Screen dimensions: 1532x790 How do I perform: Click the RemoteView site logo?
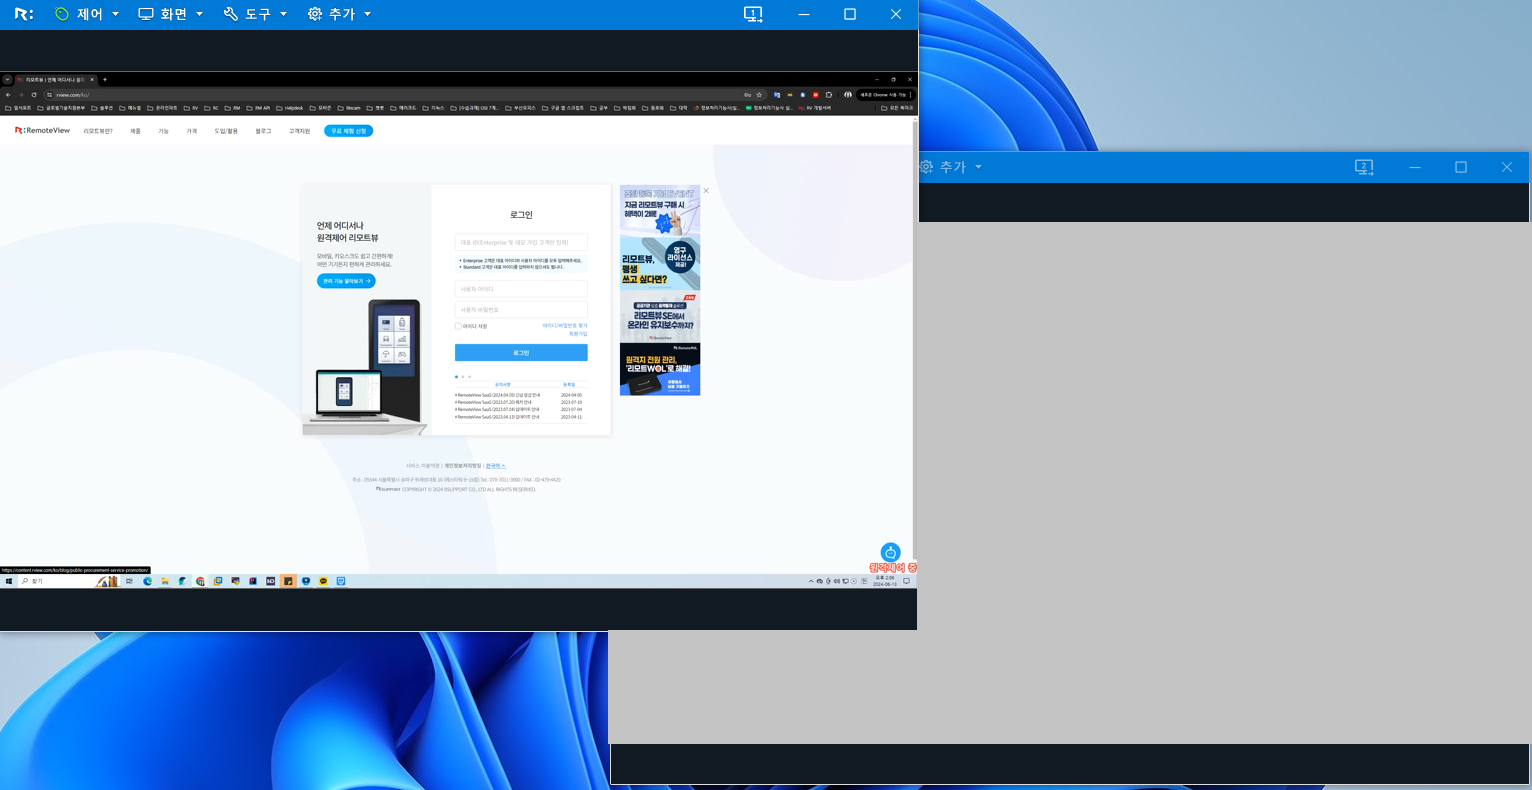pyautogui.click(x=42, y=131)
